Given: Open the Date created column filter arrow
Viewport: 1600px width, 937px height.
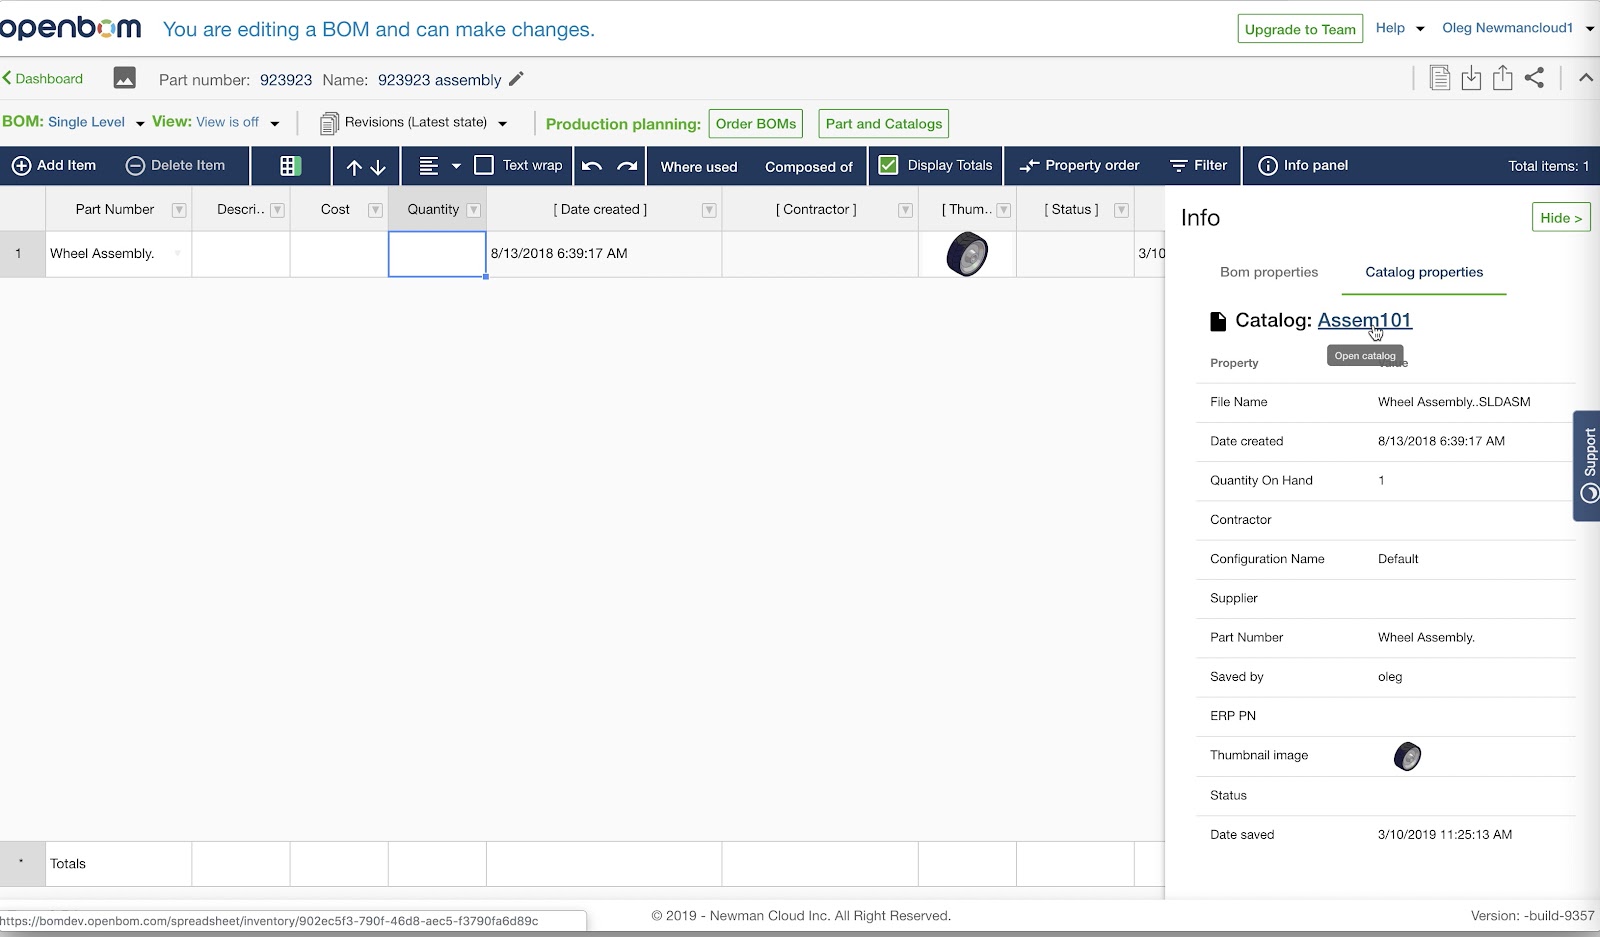Looking at the screenshot, I should coord(709,210).
